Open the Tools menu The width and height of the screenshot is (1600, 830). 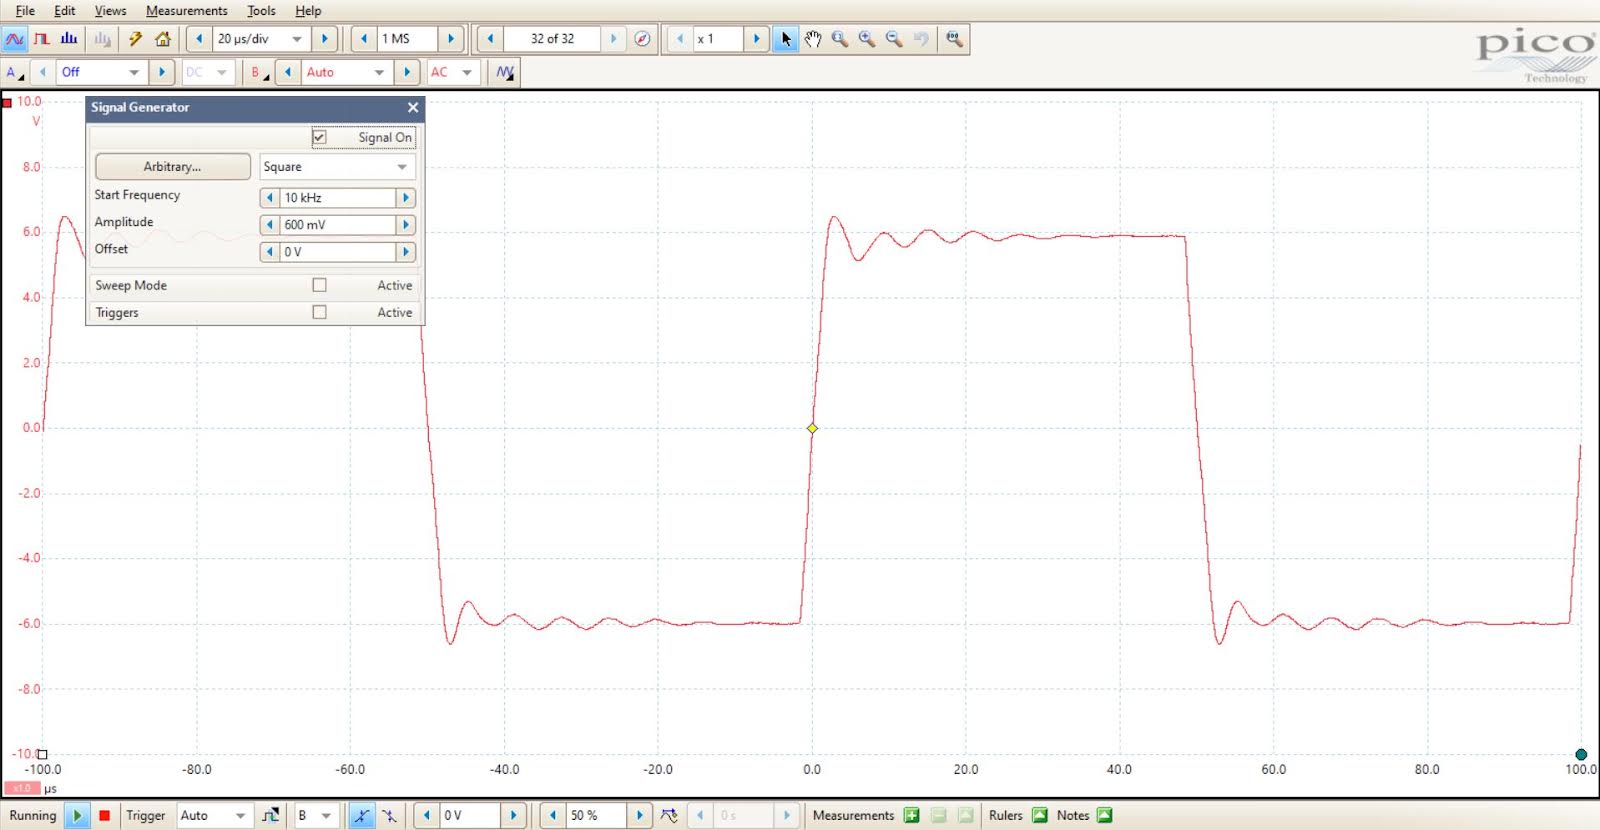[x=261, y=11]
